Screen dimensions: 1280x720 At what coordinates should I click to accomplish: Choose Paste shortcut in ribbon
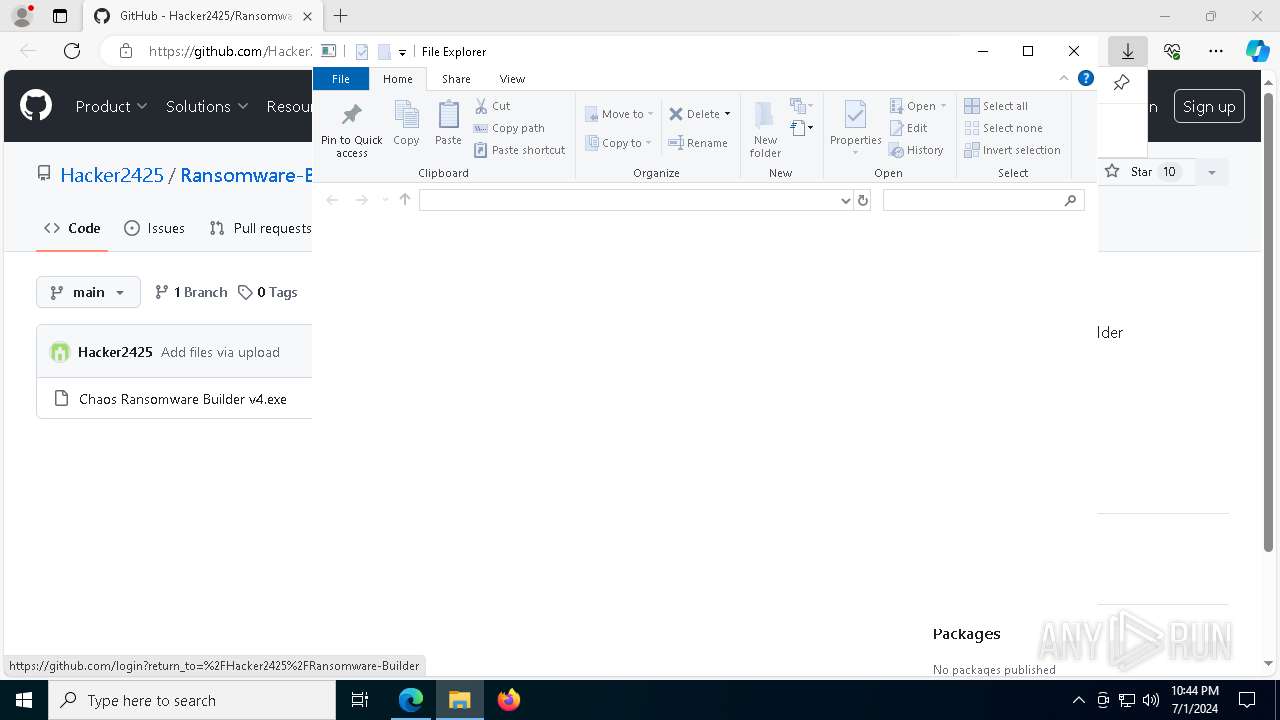click(x=520, y=150)
